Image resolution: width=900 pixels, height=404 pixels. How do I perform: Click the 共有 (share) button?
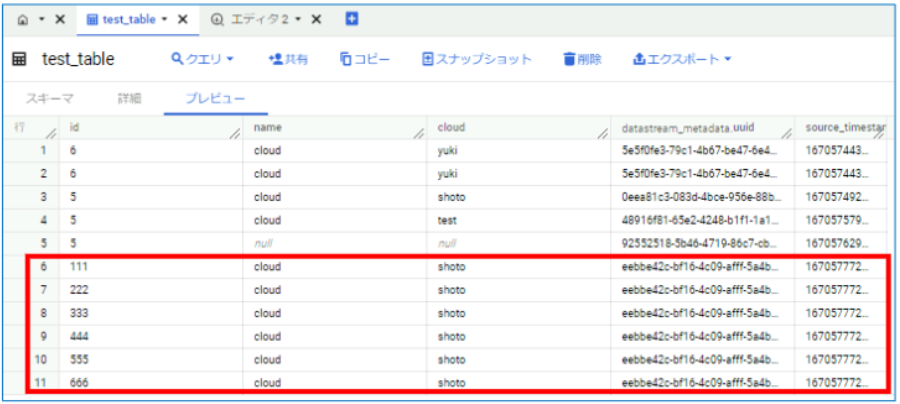point(288,60)
